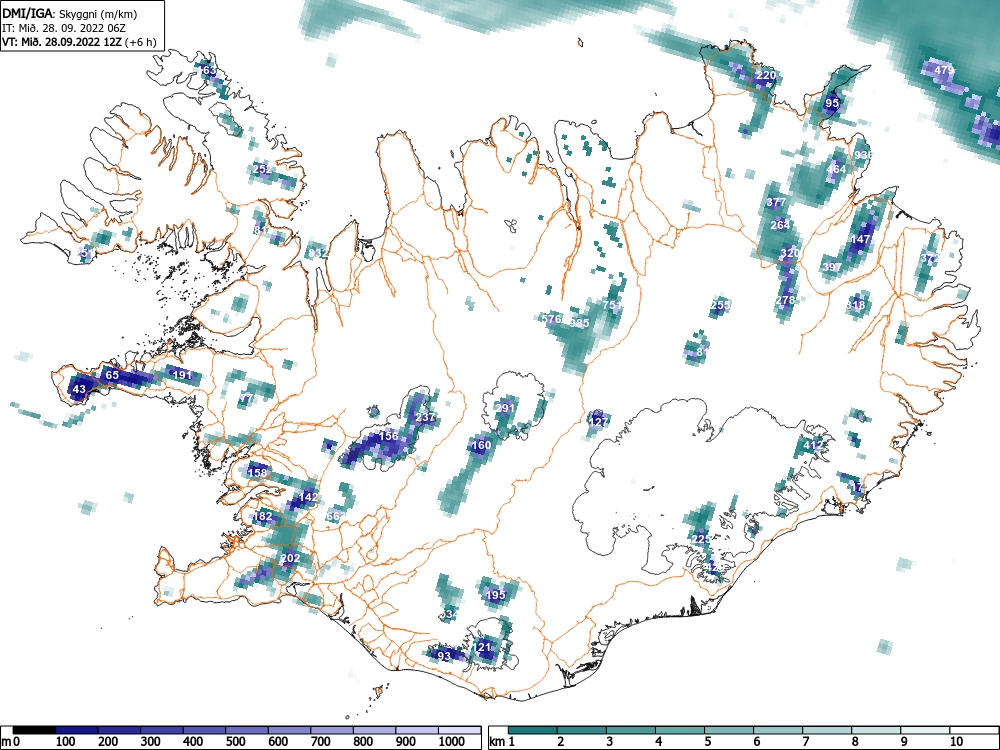Click the 1000 label in the metres legend
This screenshot has height=750, width=1000.
(452, 742)
